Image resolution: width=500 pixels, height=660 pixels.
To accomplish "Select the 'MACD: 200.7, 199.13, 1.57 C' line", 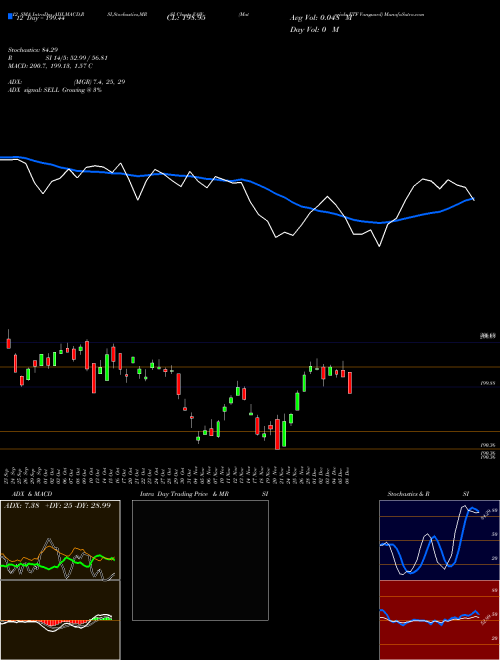I will click(50, 66).
